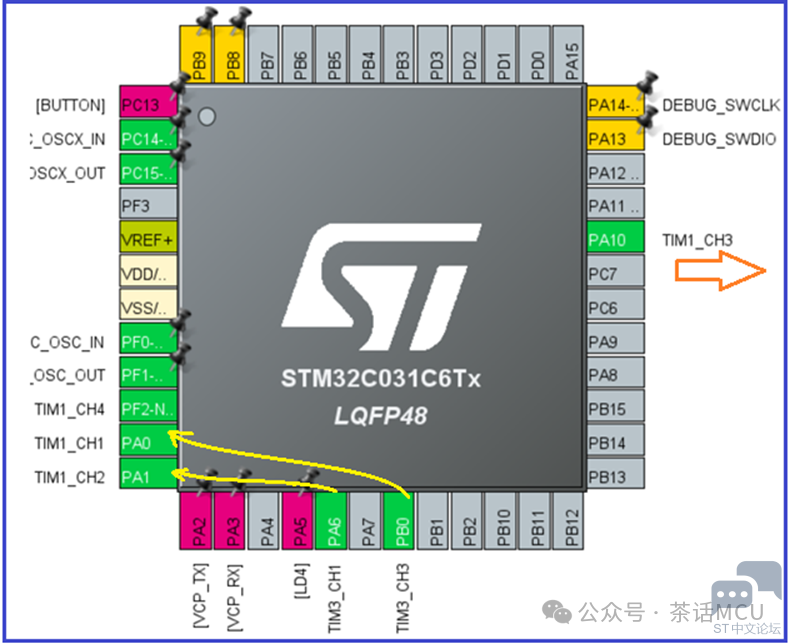Click the unassigned PA7 pin
The image size is (790, 644).
pyautogui.click(x=365, y=521)
